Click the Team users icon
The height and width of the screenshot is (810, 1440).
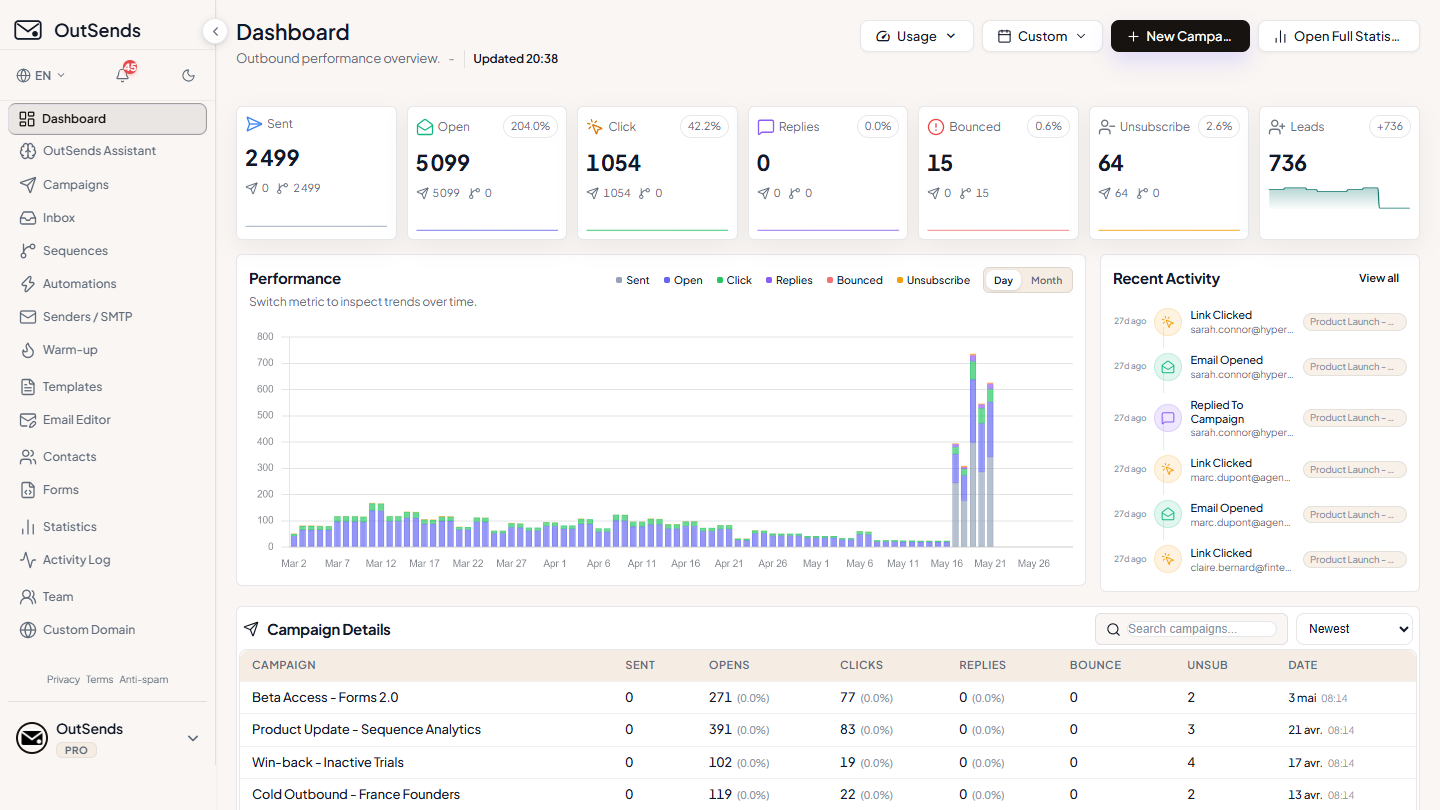pos(28,597)
